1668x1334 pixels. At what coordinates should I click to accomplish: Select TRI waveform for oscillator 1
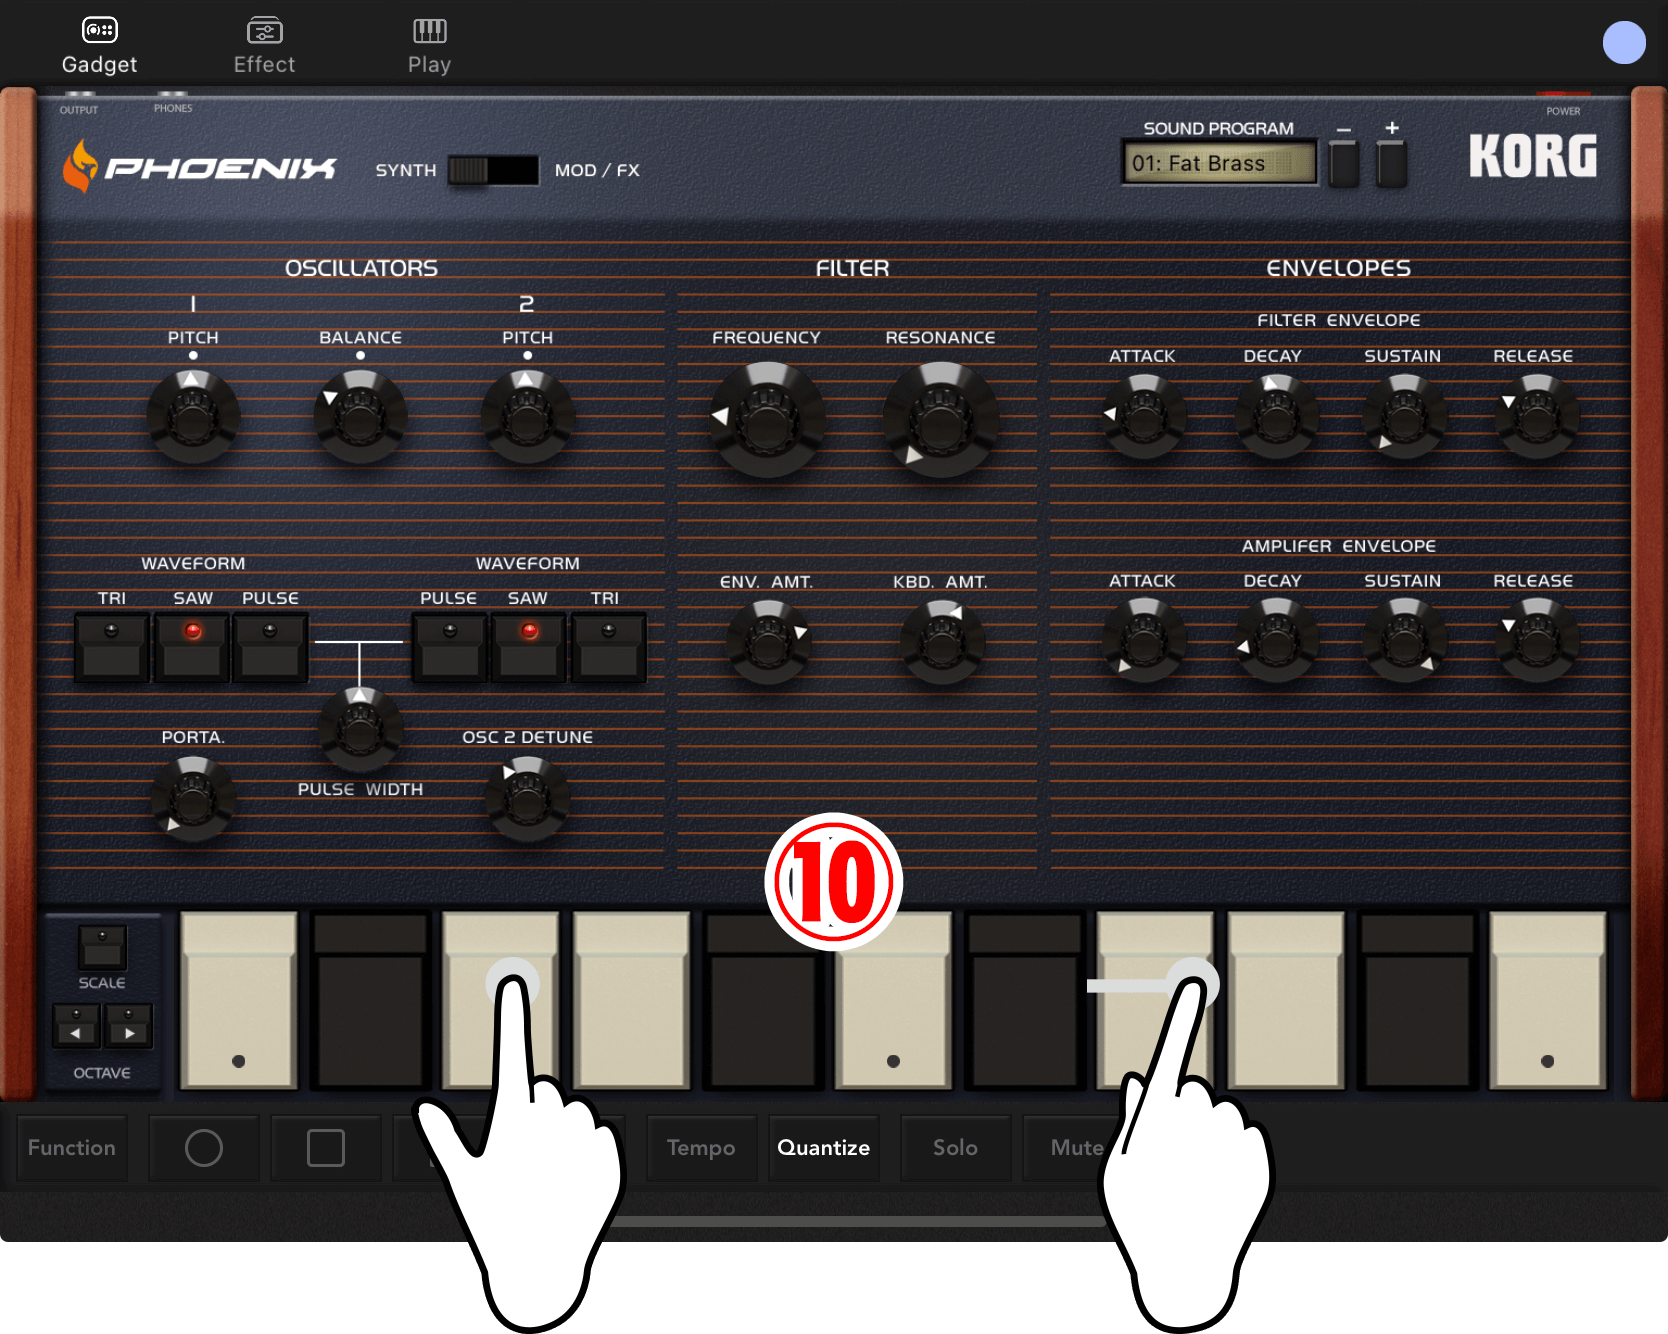[112, 648]
